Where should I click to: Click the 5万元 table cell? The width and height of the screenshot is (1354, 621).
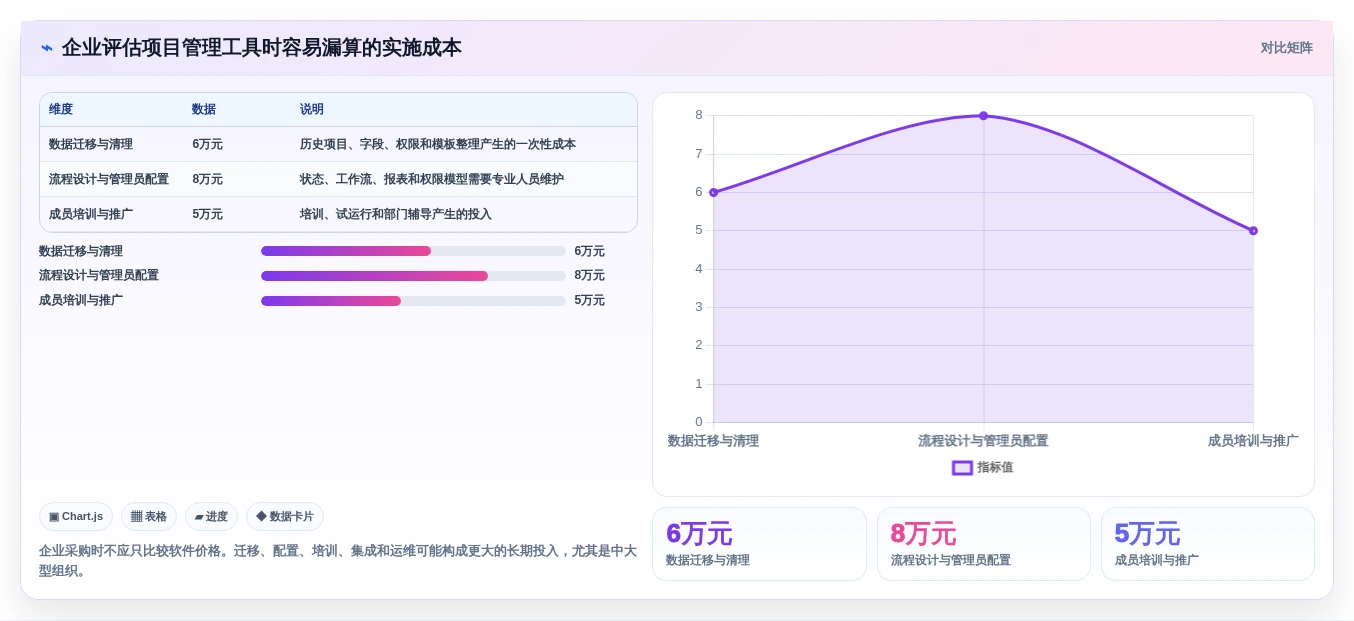208,214
